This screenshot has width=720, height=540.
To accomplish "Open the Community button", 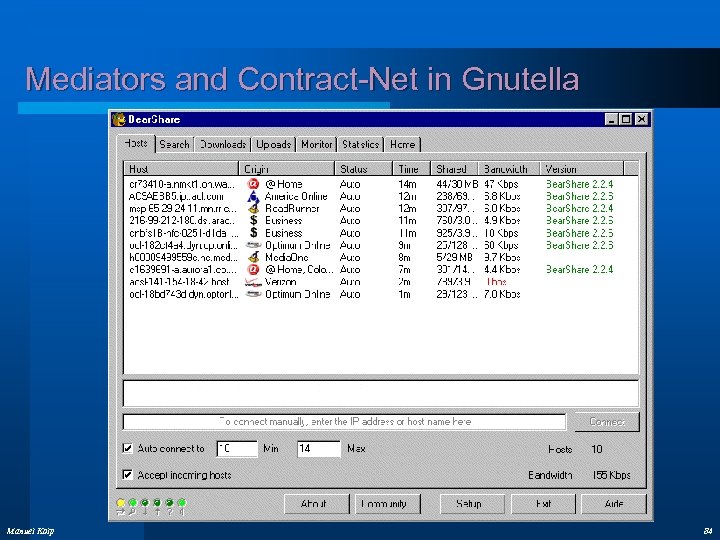I will (x=388, y=504).
